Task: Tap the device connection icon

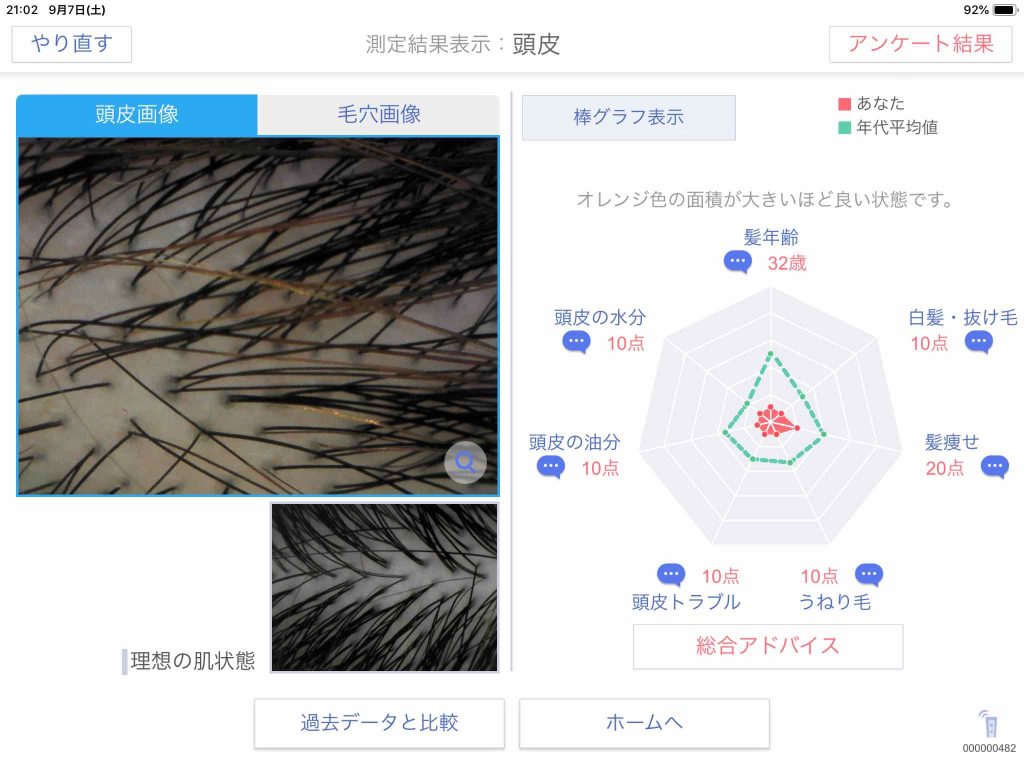Action: coord(989,725)
